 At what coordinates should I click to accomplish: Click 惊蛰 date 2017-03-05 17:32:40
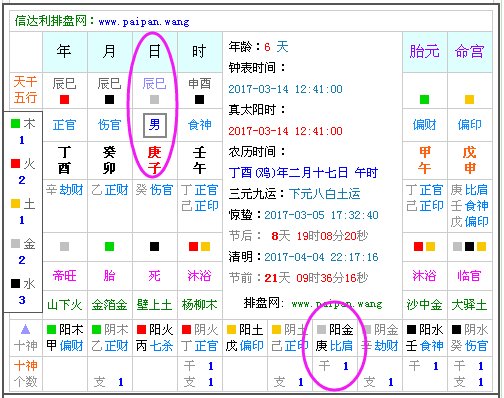click(321, 215)
